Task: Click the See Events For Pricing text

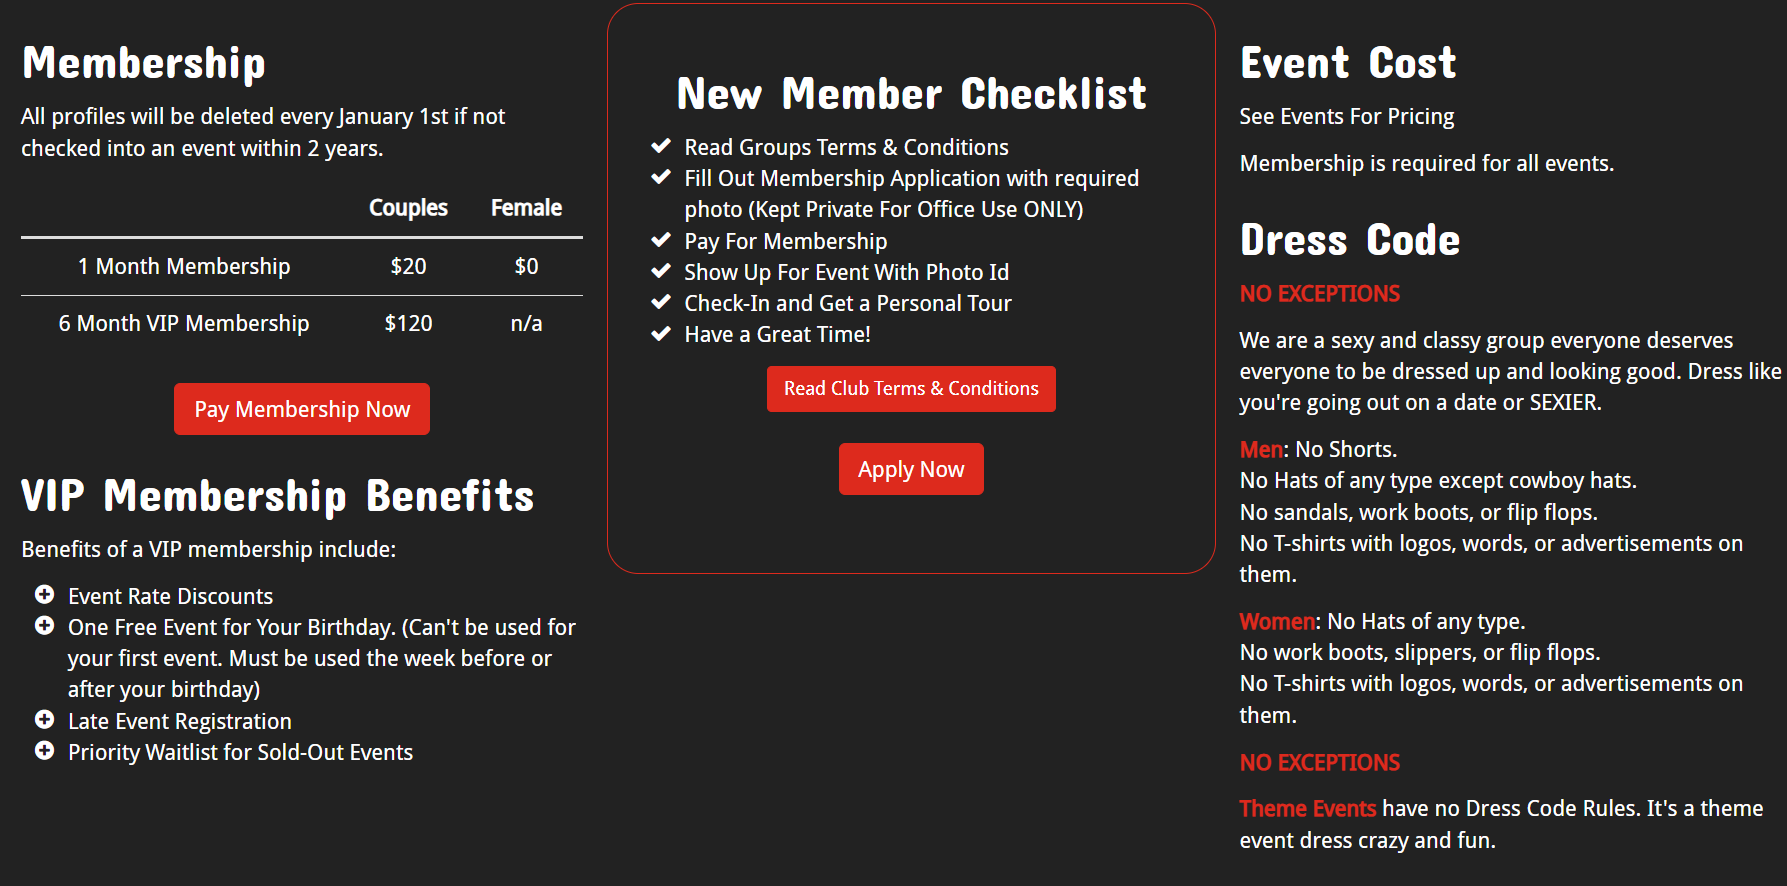Action: point(1346,116)
